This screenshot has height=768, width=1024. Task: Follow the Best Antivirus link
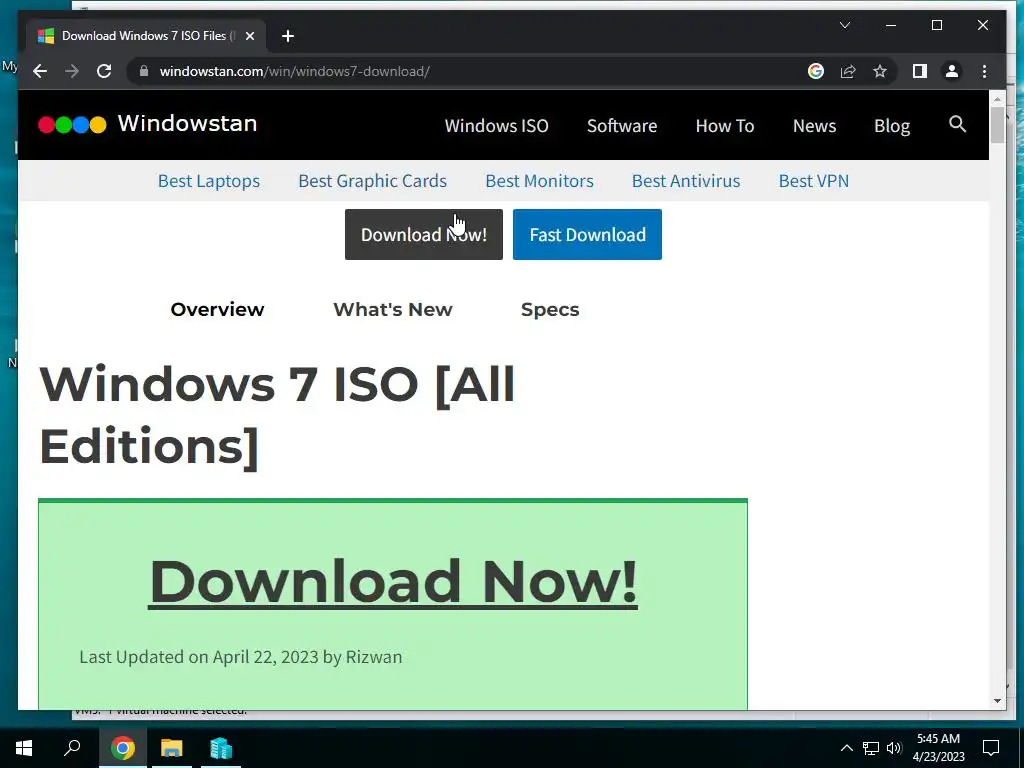[x=686, y=181]
